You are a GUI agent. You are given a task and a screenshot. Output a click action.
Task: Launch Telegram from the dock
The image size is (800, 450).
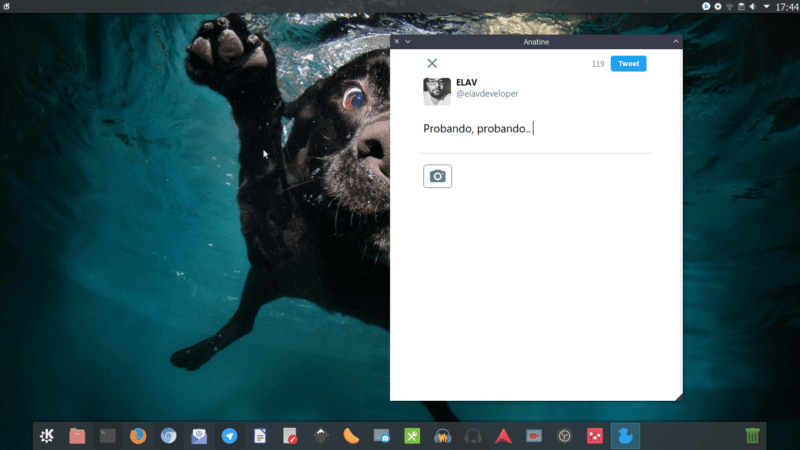pos(230,436)
